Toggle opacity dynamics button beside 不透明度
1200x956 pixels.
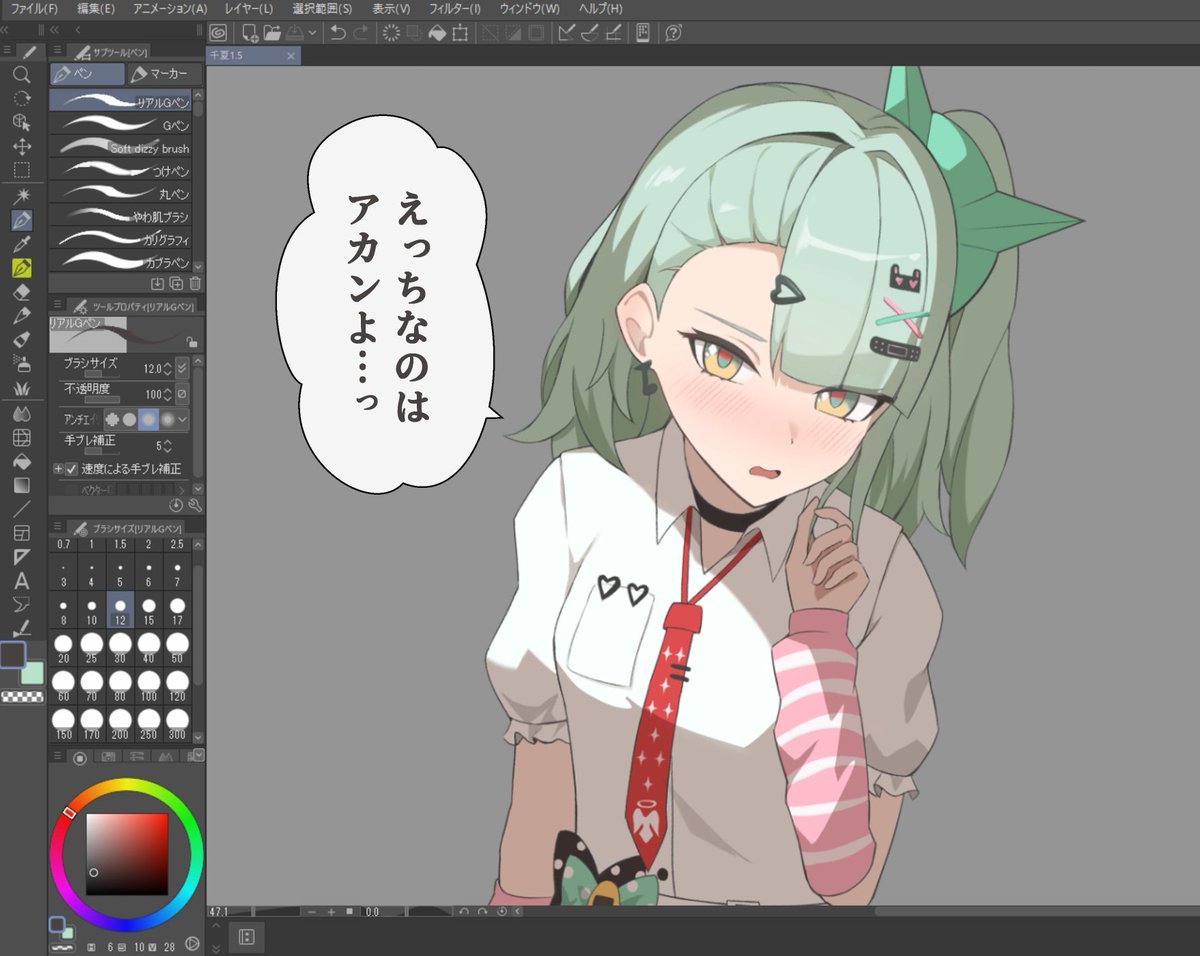[x=182, y=394]
